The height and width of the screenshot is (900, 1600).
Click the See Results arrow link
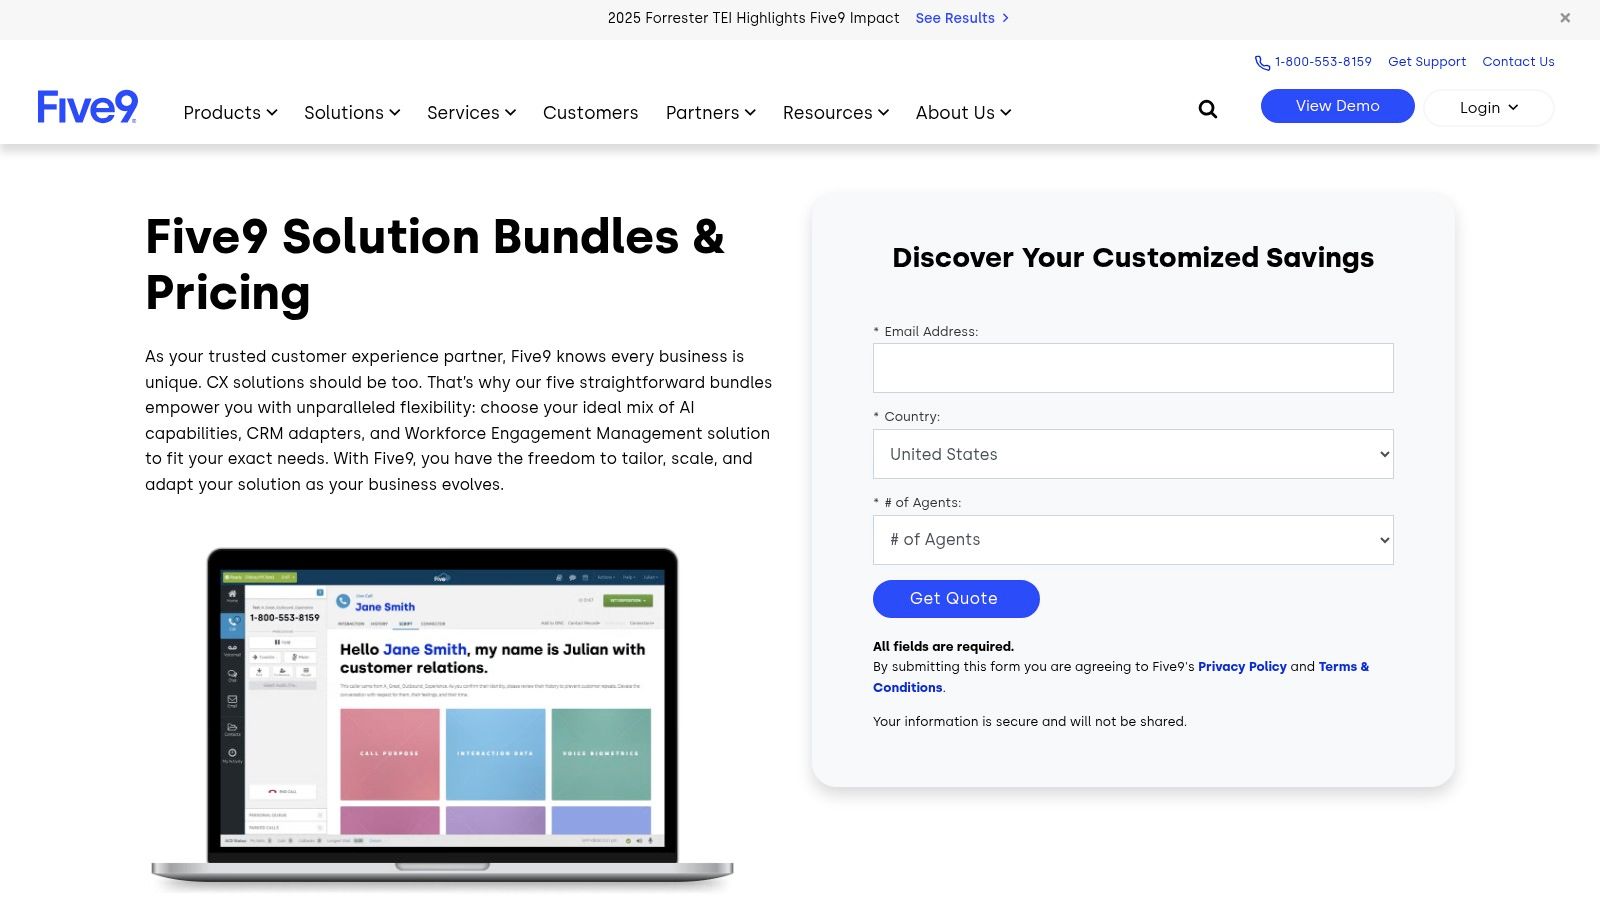point(962,18)
